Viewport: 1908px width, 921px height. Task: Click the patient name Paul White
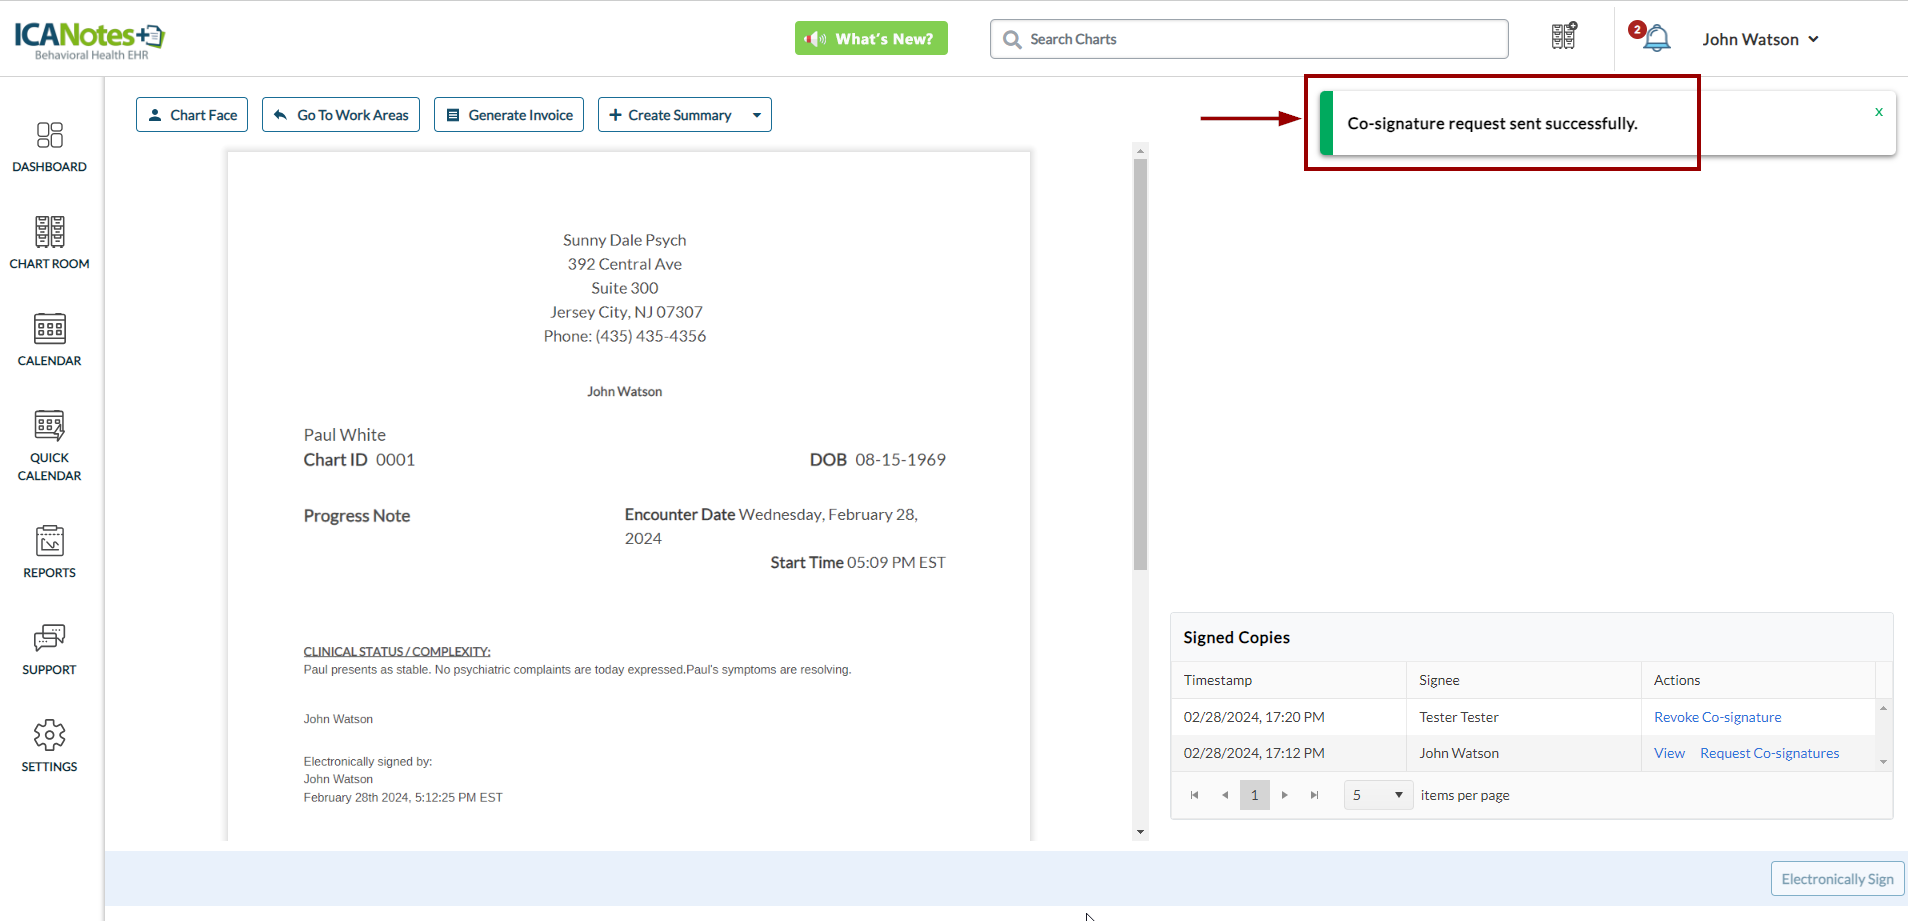345,435
